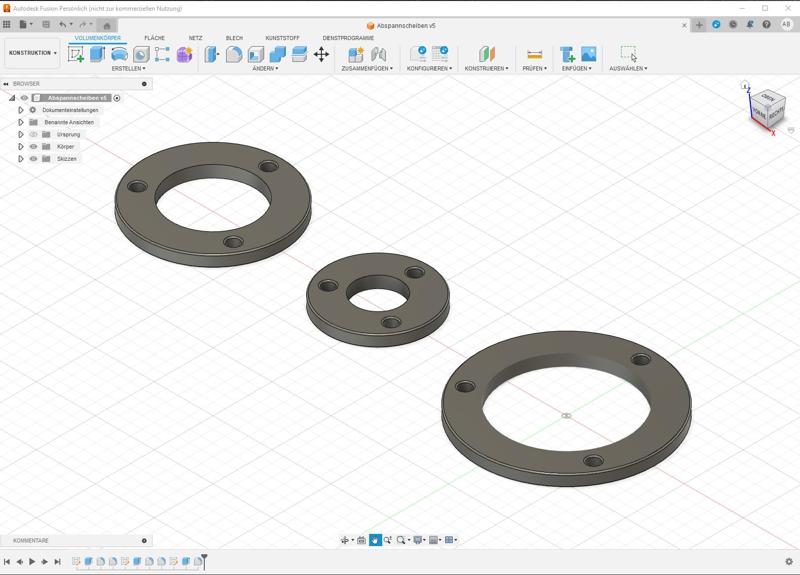The width and height of the screenshot is (800, 575).
Task: Activate the Move/Copy cross-arrow tool
Action: click(321, 54)
